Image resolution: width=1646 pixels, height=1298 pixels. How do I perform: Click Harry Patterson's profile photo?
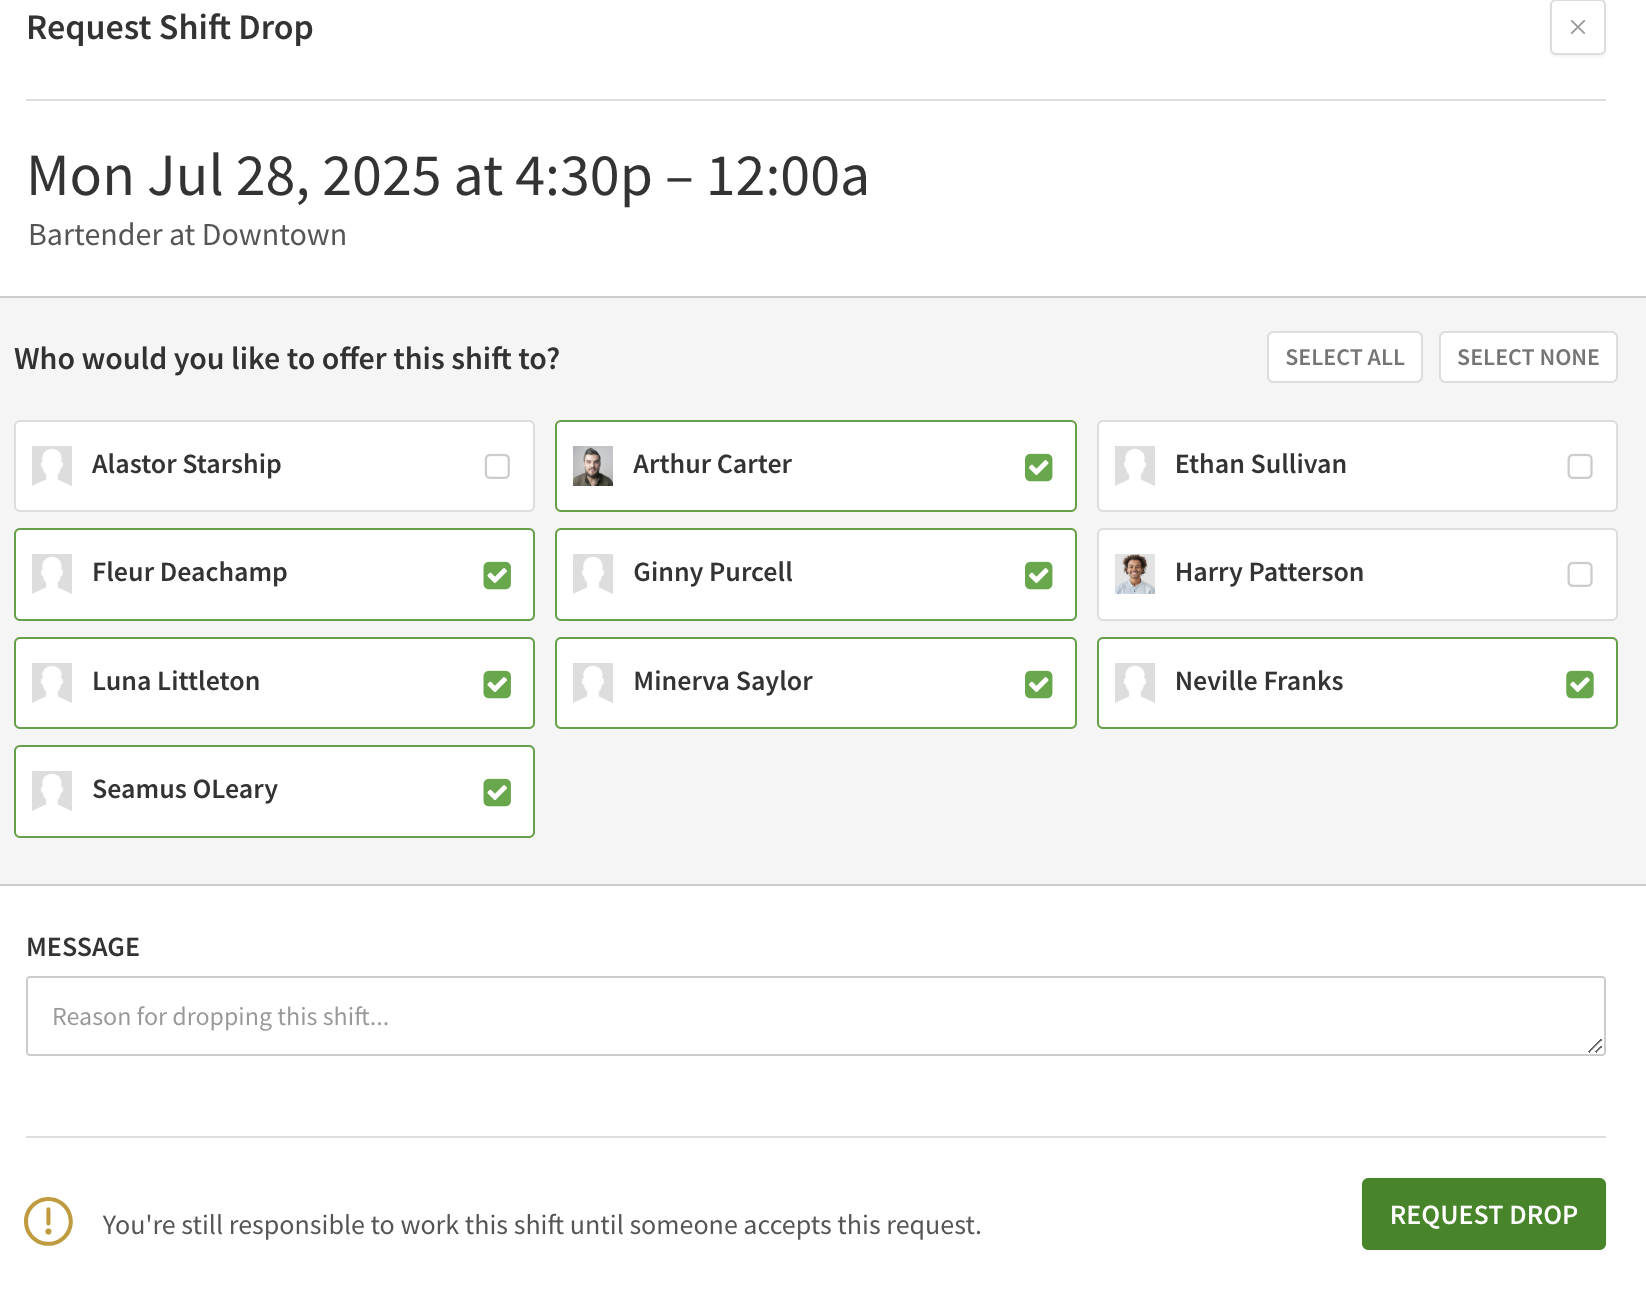point(1133,575)
